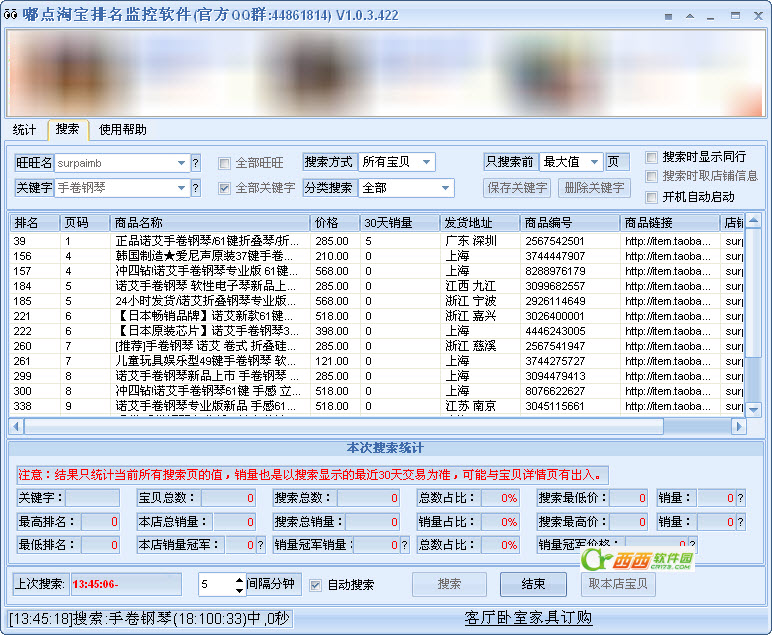Open the 搜索方式 所有宝贝 dropdown
Image resolution: width=772 pixels, height=635 pixels.
426,161
